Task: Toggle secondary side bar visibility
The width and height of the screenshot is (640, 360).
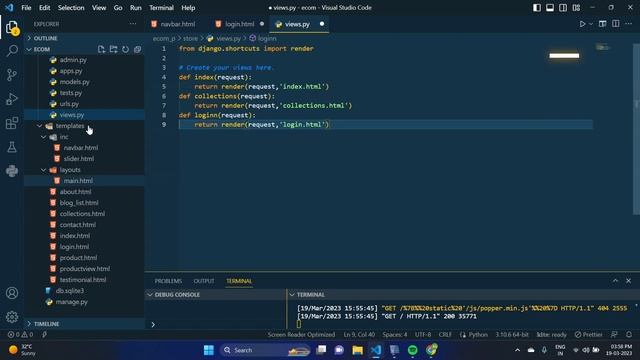Action: [563, 8]
